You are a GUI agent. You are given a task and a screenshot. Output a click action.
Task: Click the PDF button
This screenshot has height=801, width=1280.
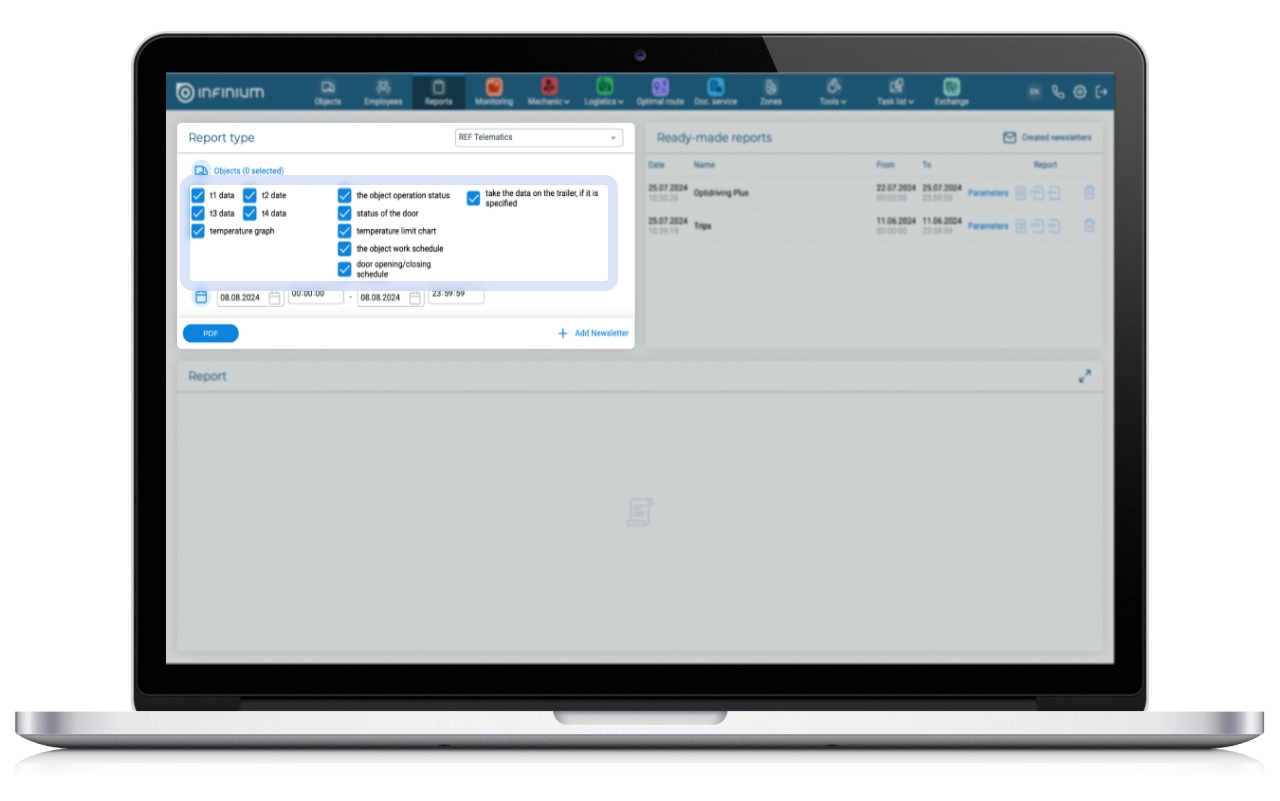coord(210,333)
